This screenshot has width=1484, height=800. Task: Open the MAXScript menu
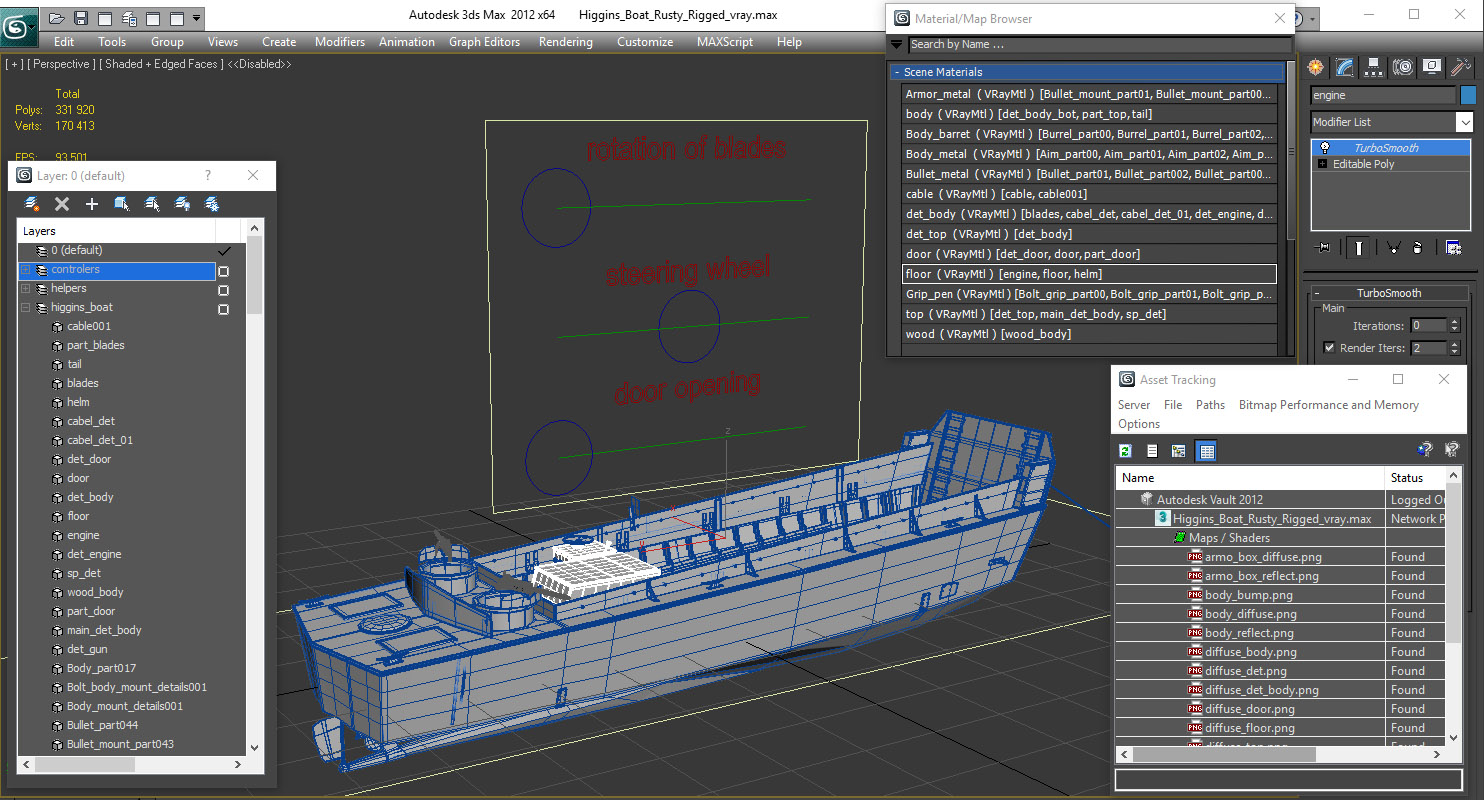click(x=725, y=42)
